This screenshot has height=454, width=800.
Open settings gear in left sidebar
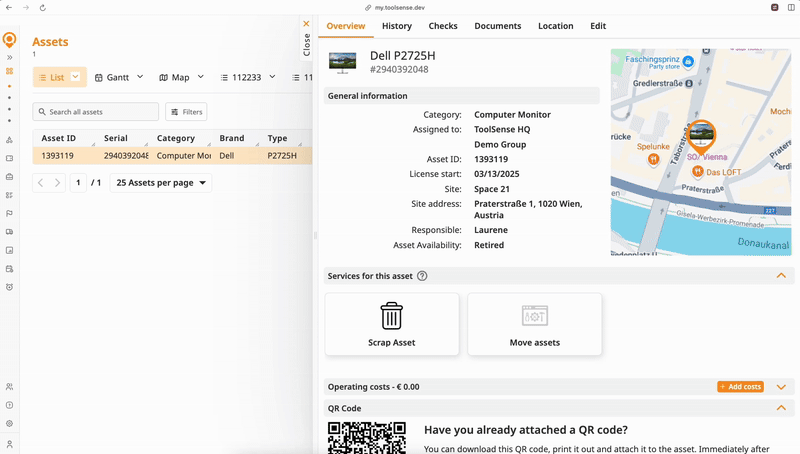(x=9, y=423)
